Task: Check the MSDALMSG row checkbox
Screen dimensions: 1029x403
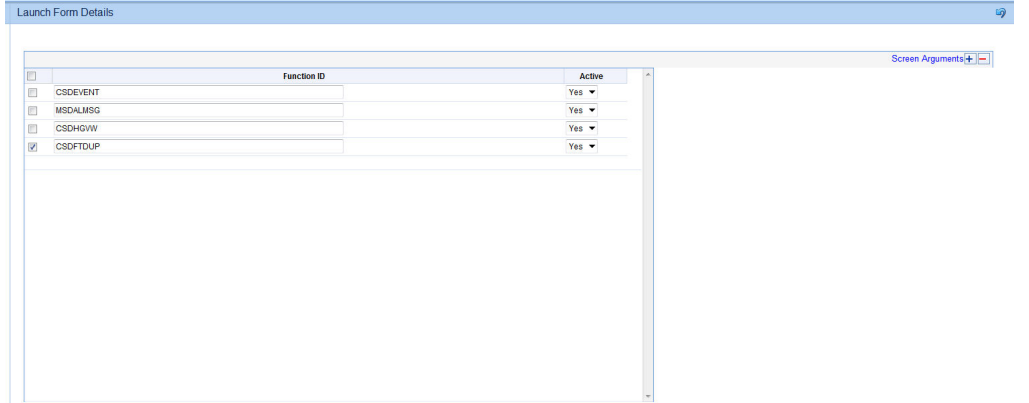Action: (32, 110)
